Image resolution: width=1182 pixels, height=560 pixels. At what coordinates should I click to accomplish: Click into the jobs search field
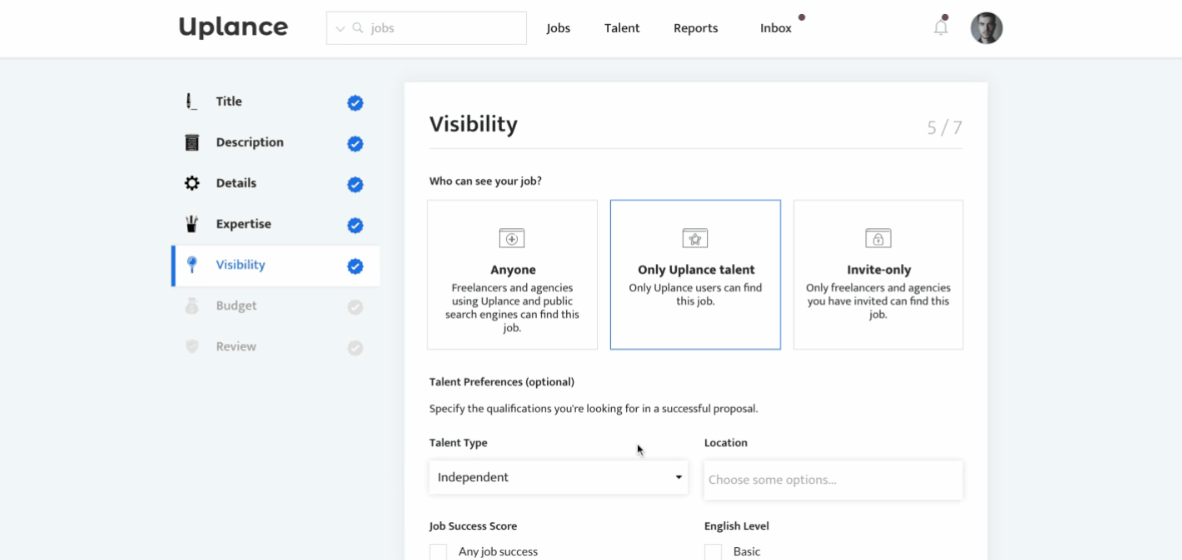(445, 29)
